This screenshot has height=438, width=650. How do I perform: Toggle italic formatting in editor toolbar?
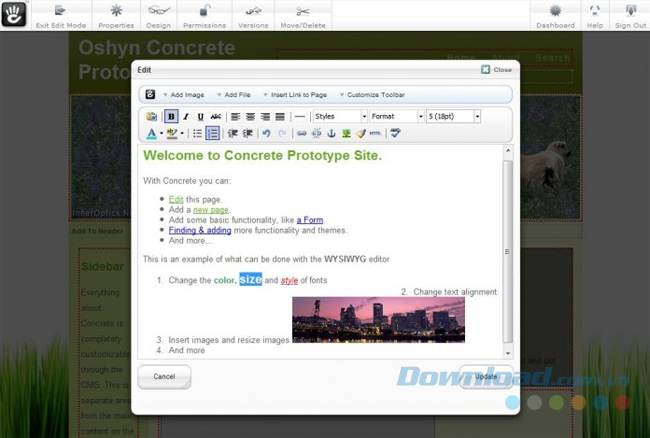[186, 117]
